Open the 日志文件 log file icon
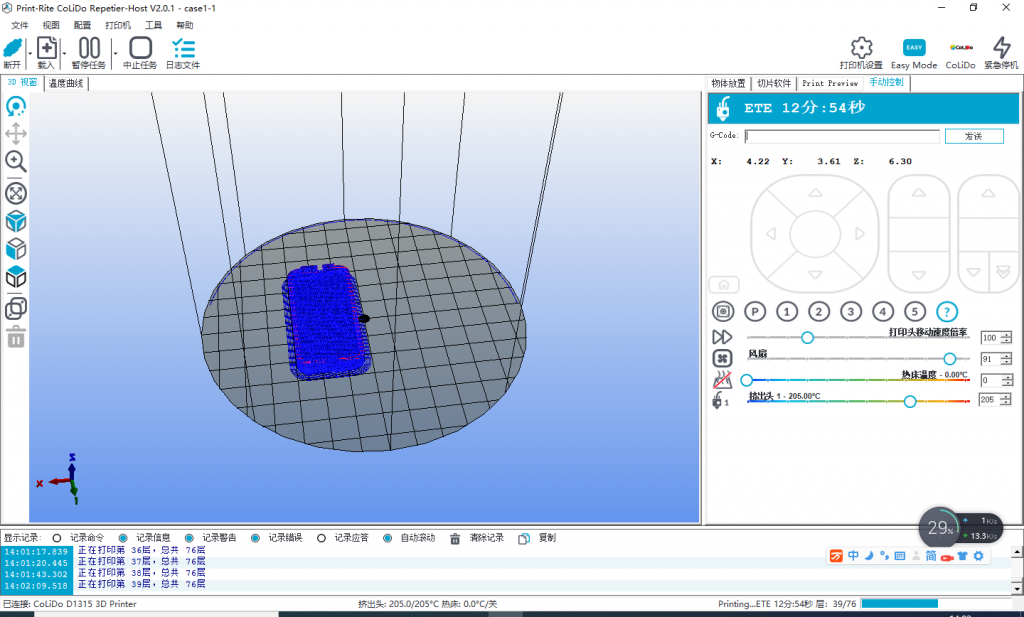 183,47
